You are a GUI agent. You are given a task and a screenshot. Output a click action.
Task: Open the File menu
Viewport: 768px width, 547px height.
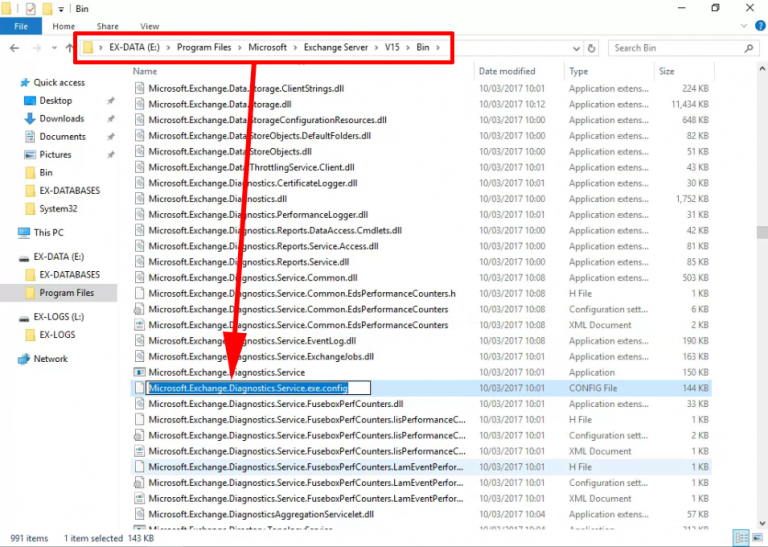[20, 26]
